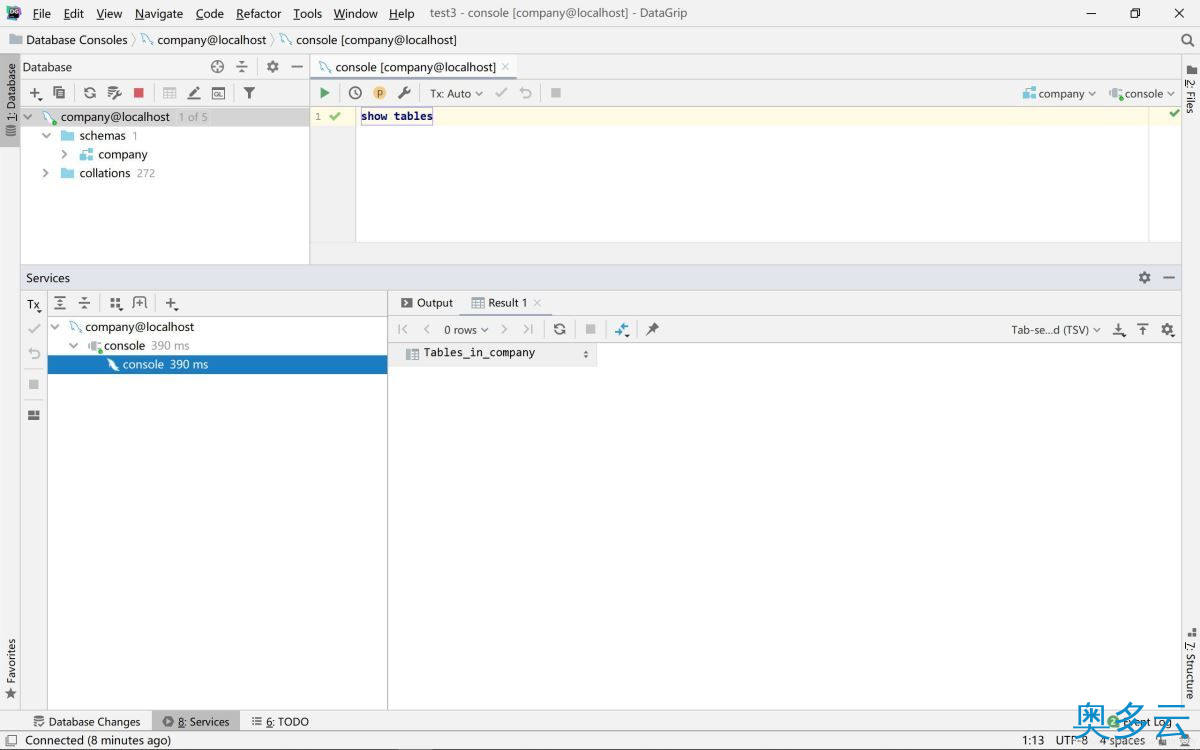Image resolution: width=1200 pixels, height=750 pixels.
Task: Open the 6: TODO tool window
Action: click(x=281, y=721)
